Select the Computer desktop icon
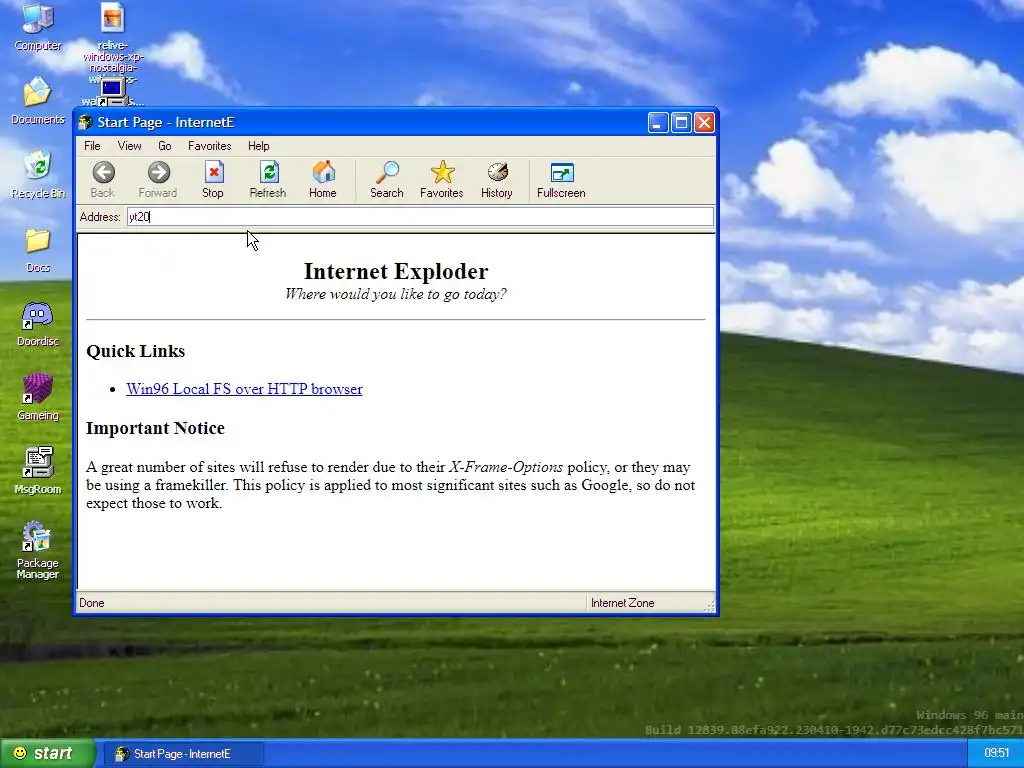The height and width of the screenshot is (768, 1024). coord(38,27)
